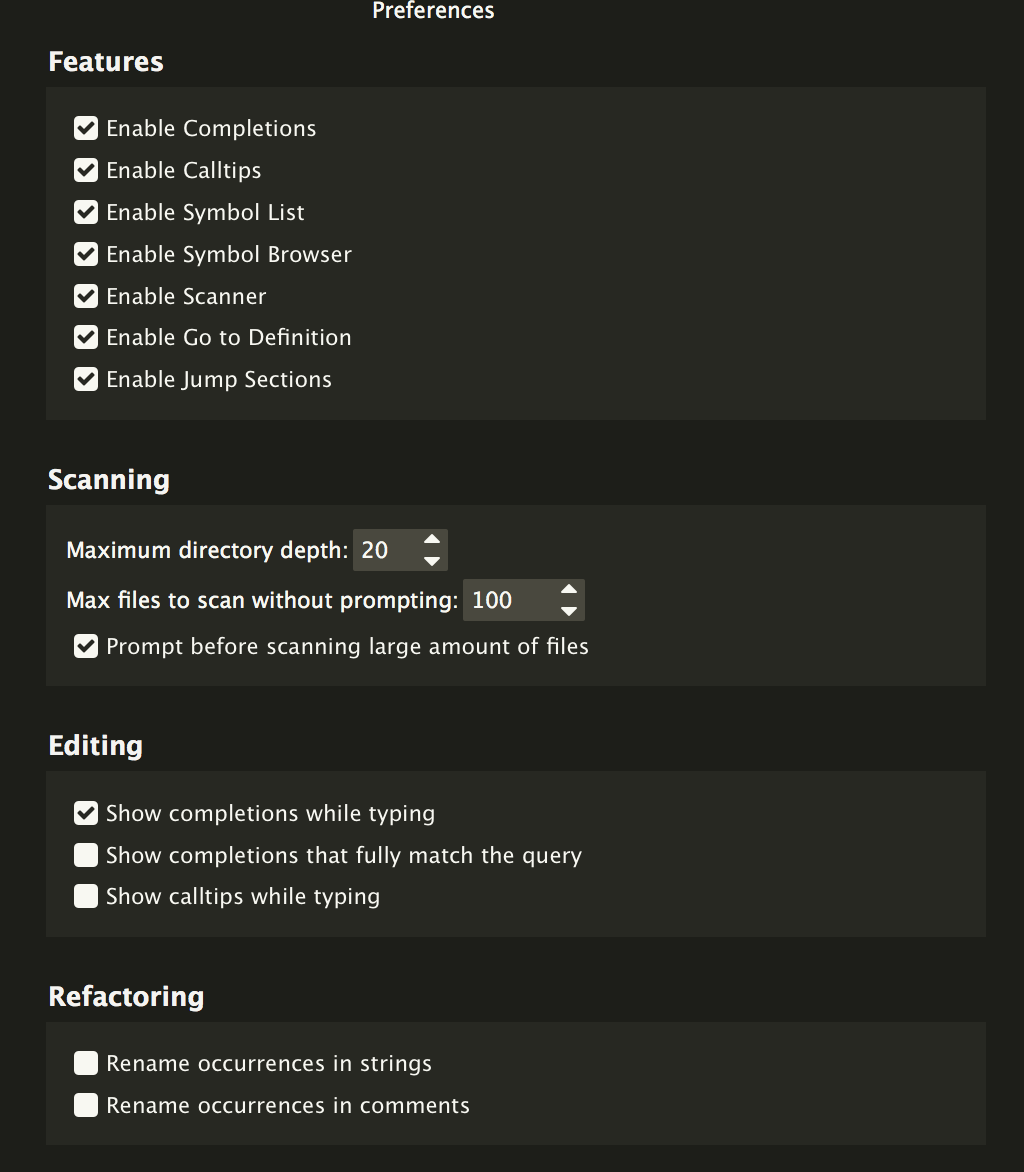Check Show calltips while typing
The width and height of the screenshot is (1024, 1172).
pyautogui.click(x=86, y=896)
